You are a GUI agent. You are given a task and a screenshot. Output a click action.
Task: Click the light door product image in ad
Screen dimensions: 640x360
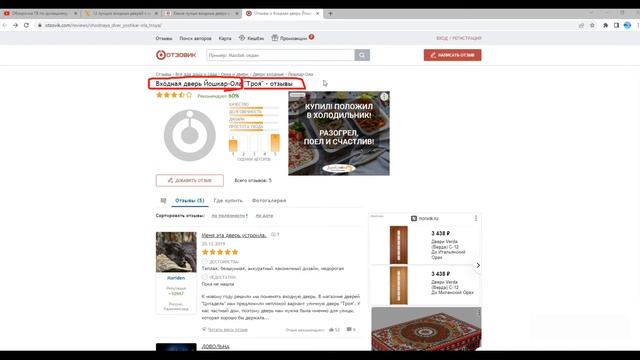coord(399,285)
